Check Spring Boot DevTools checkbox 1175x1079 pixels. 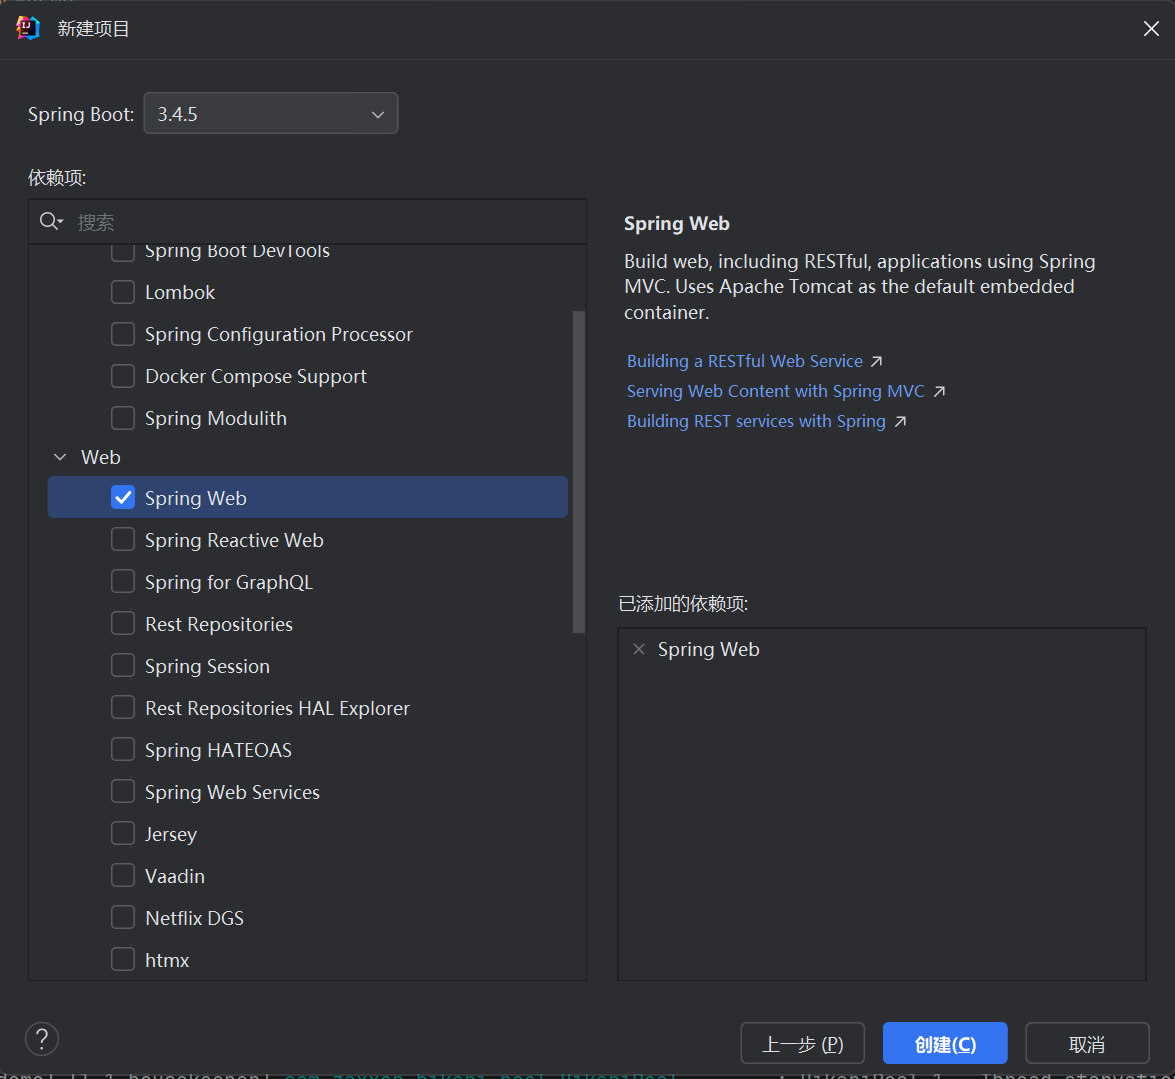tap(123, 253)
